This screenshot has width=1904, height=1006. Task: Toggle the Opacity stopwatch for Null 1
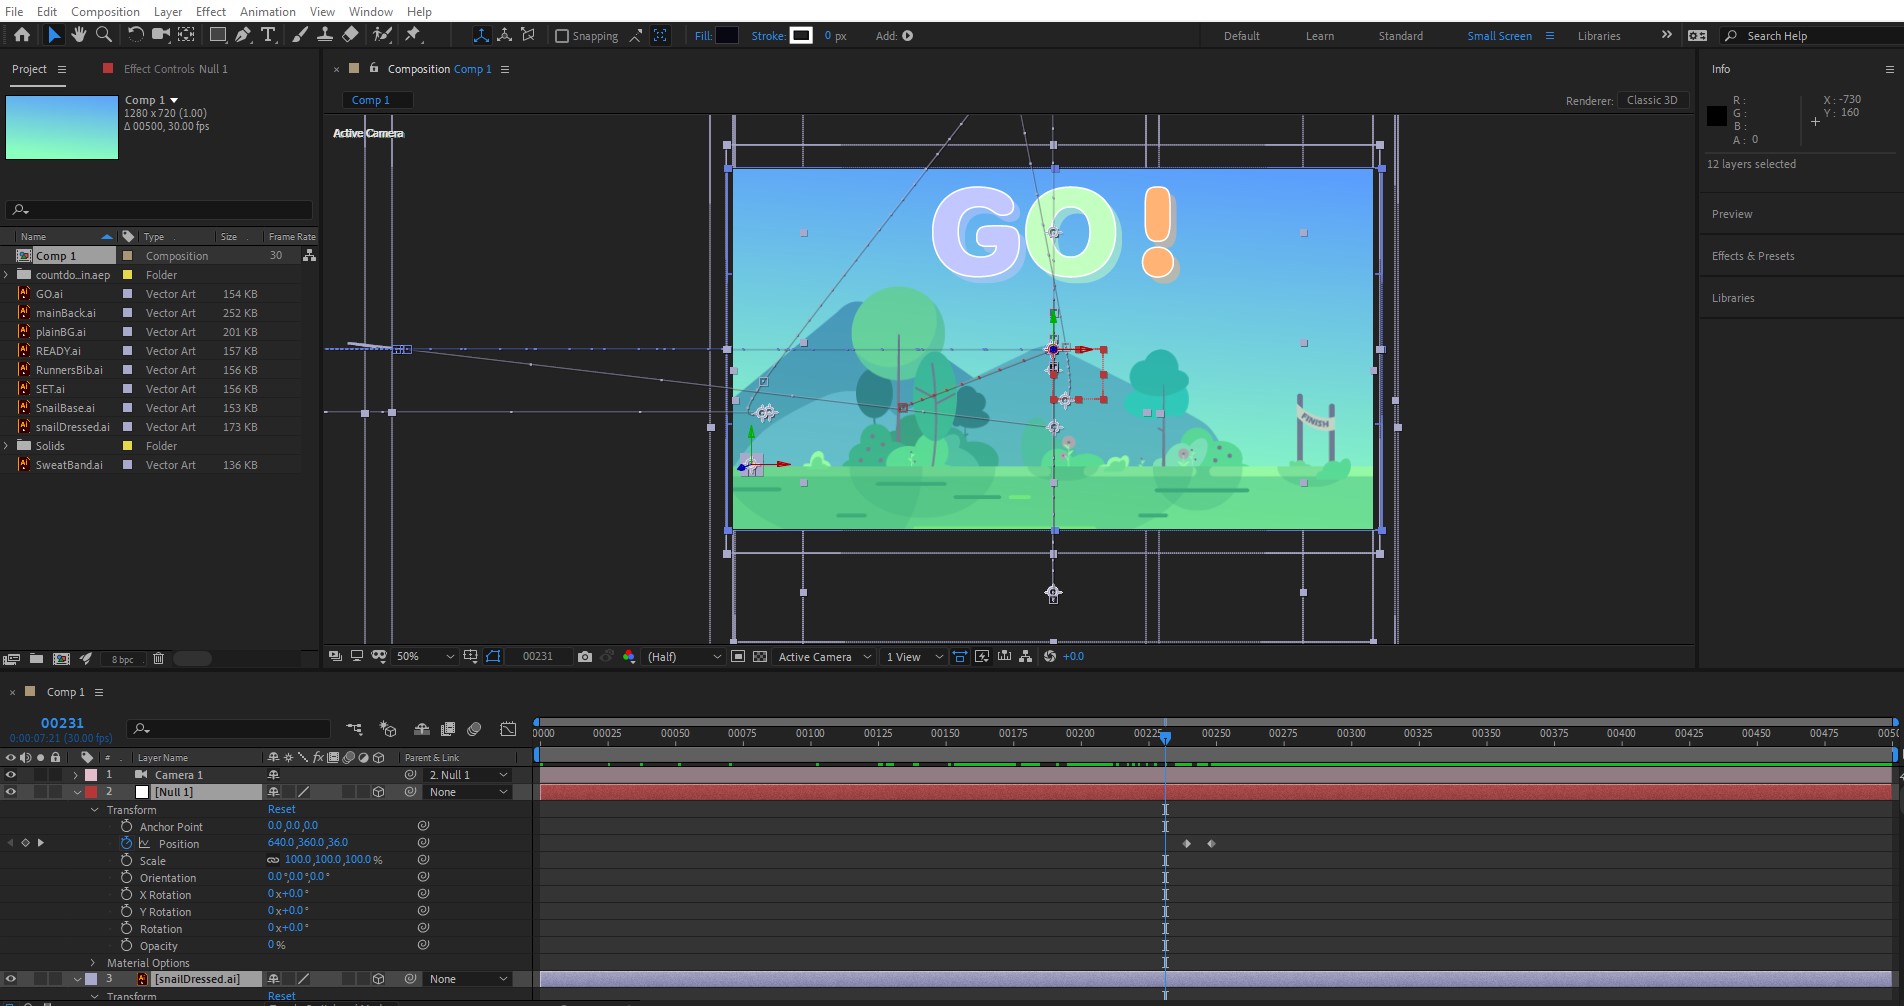coord(126,945)
